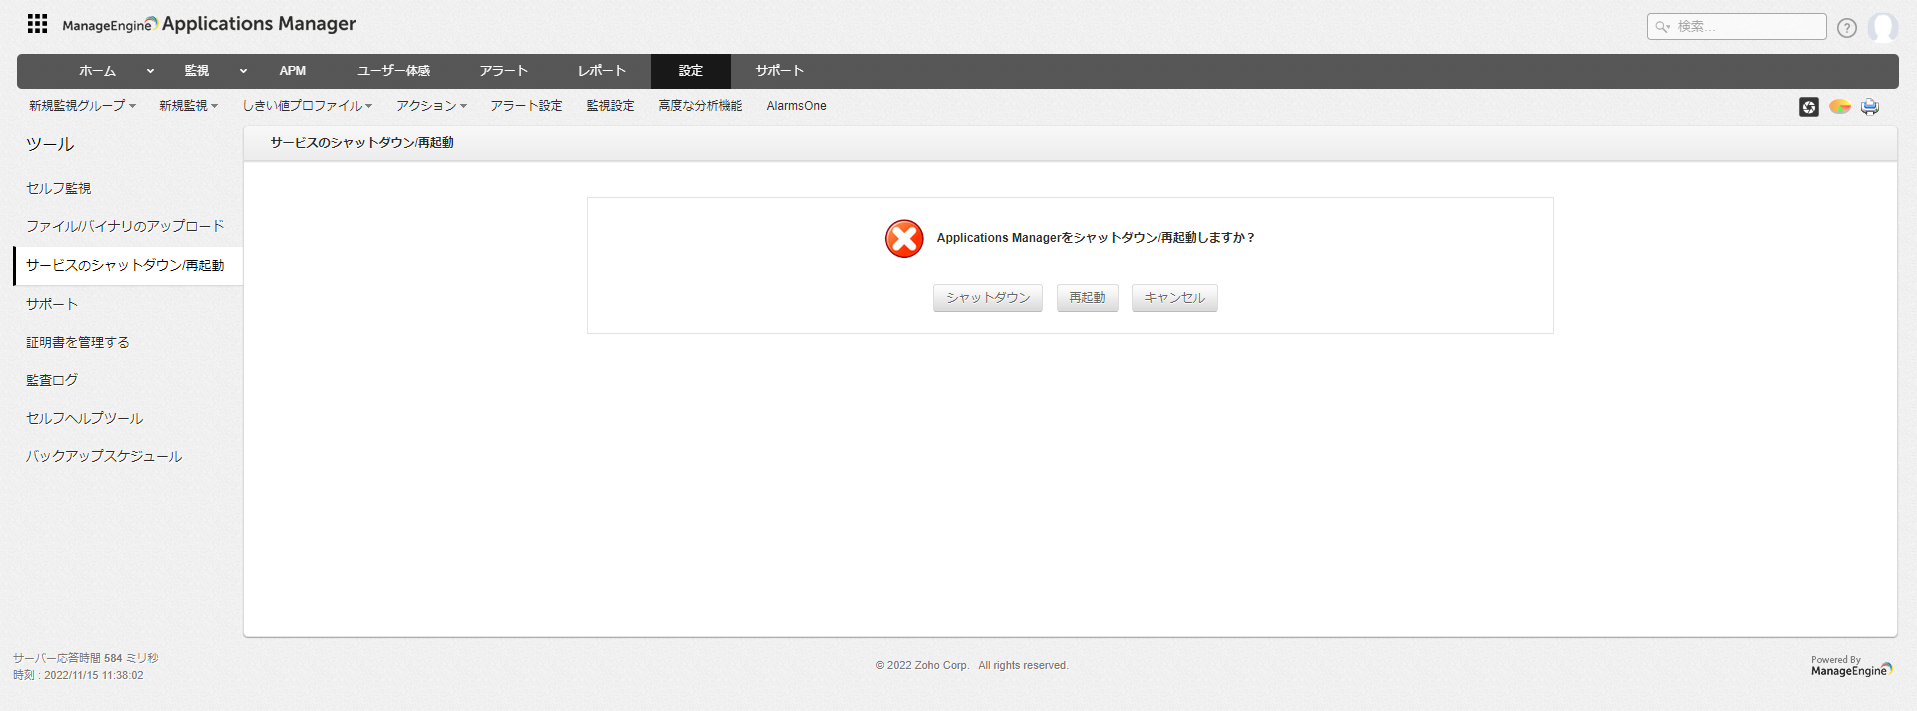Open バックアップスケジュール in the sidebar
The height and width of the screenshot is (711, 1917).
coord(104,456)
